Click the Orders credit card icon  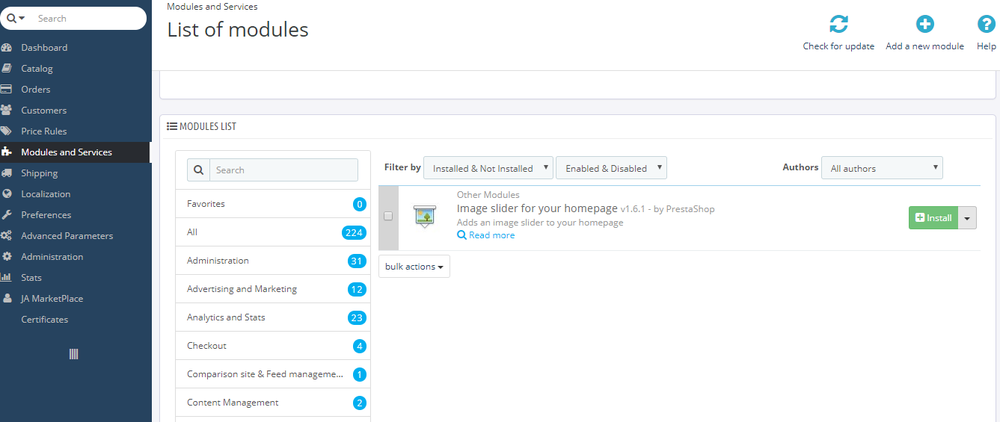pos(6,89)
